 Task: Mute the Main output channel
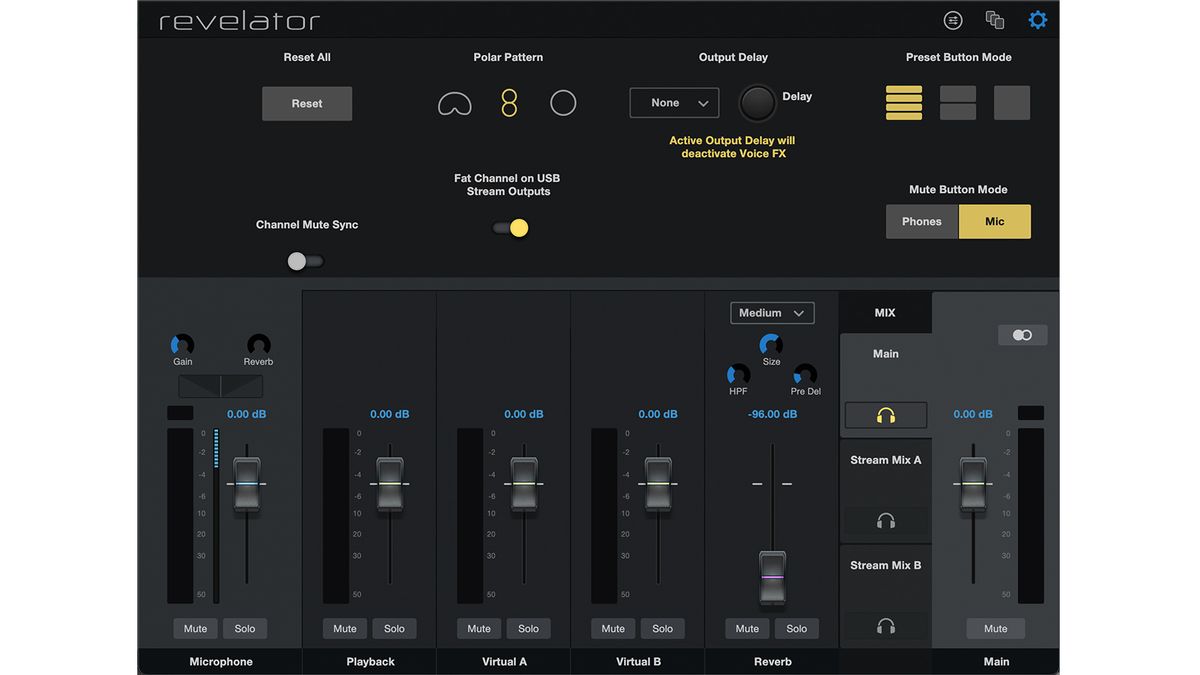pyautogui.click(x=996, y=629)
